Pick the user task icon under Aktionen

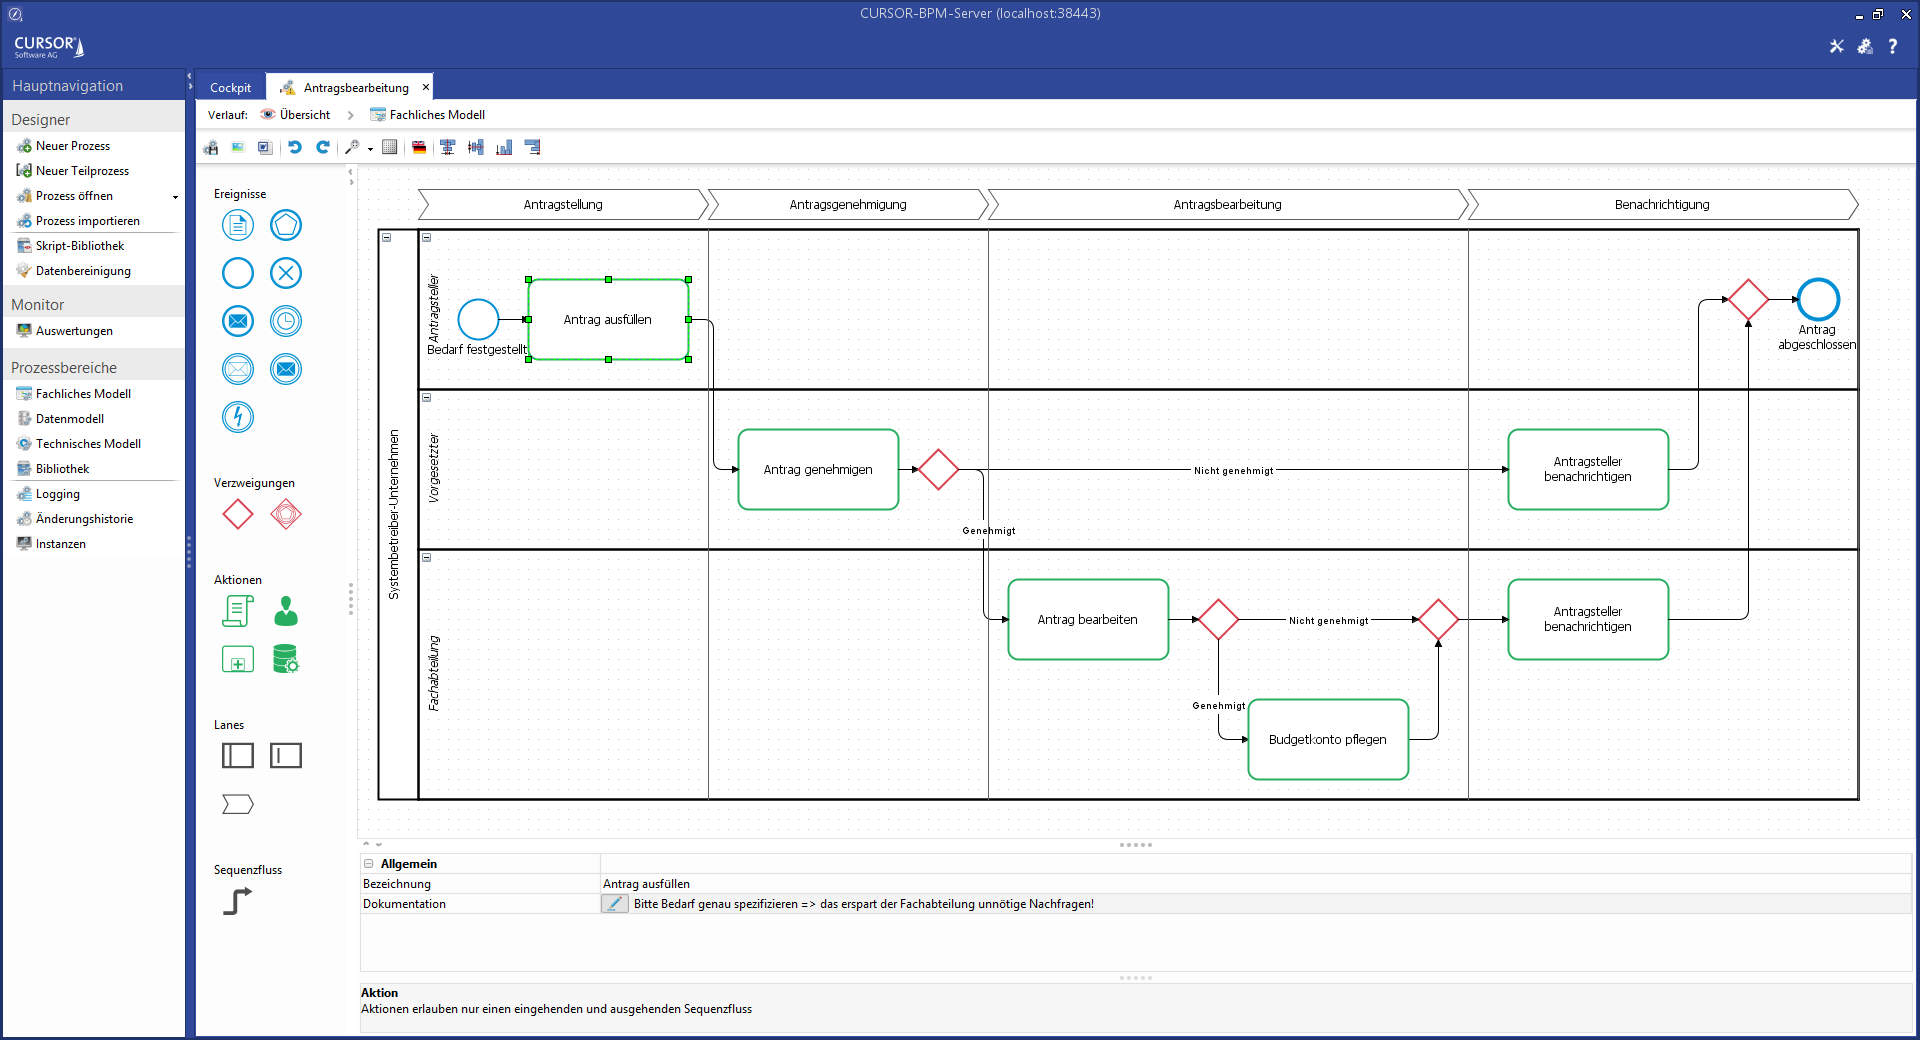[286, 611]
